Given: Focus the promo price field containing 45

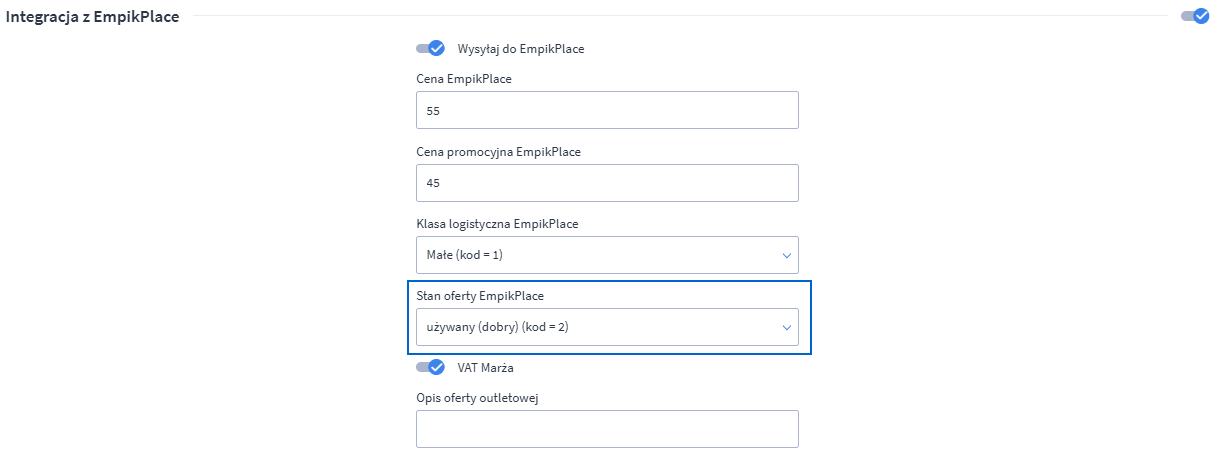Looking at the screenshot, I should point(606,183).
